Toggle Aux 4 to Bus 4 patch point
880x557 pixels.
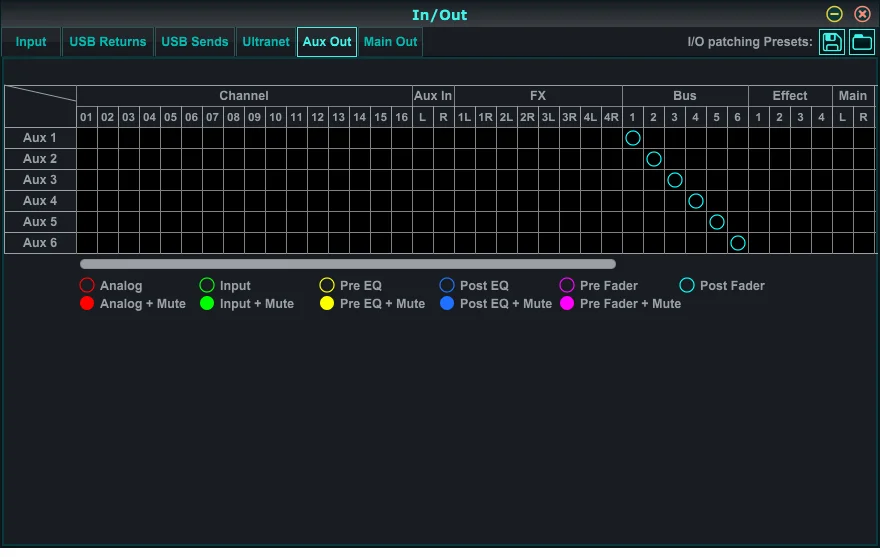point(696,201)
